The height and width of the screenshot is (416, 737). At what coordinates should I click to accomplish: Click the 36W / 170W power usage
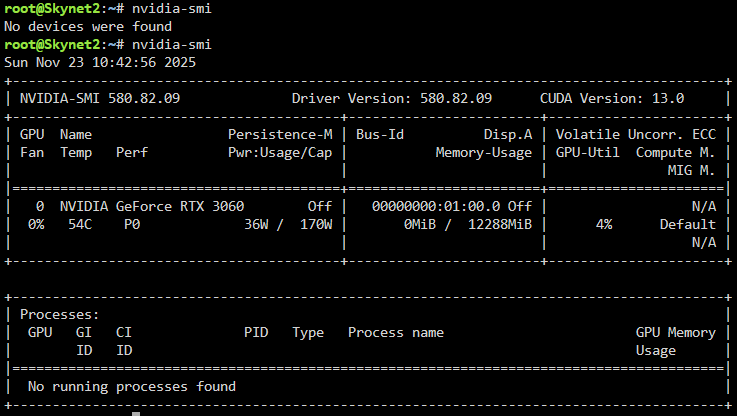[288, 224]
